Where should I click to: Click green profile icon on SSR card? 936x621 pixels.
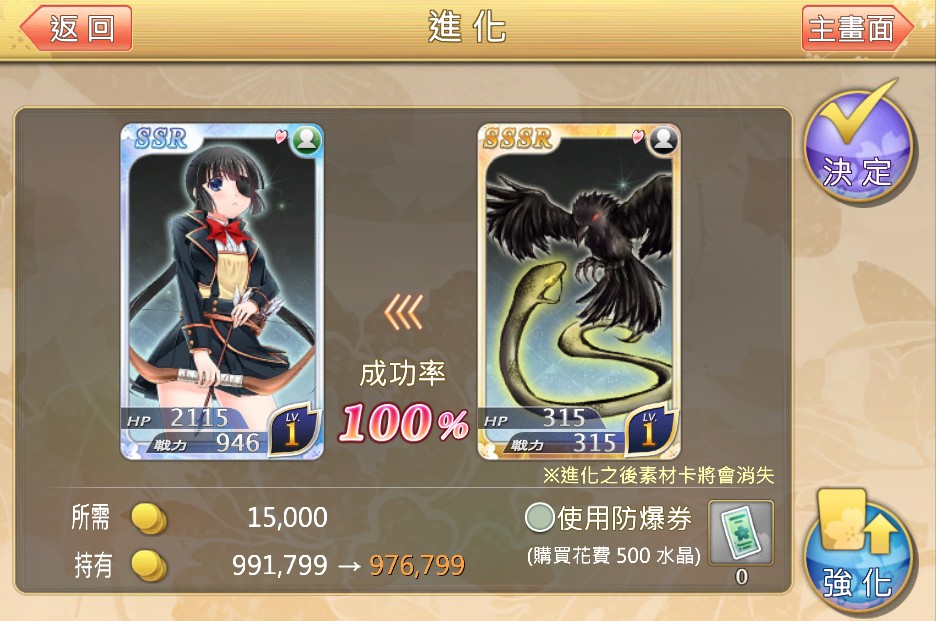coord(306,141)
